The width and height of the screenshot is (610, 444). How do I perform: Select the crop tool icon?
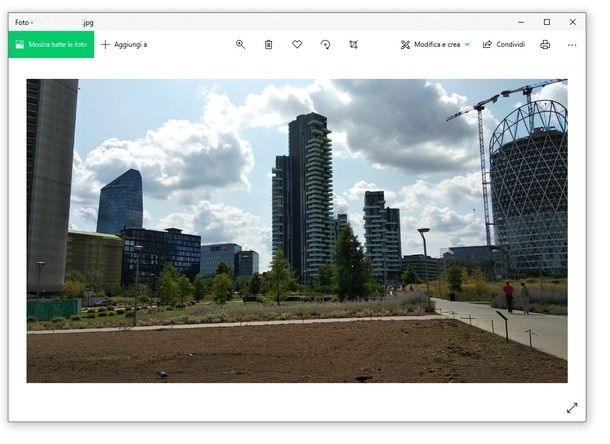[354, 45]
